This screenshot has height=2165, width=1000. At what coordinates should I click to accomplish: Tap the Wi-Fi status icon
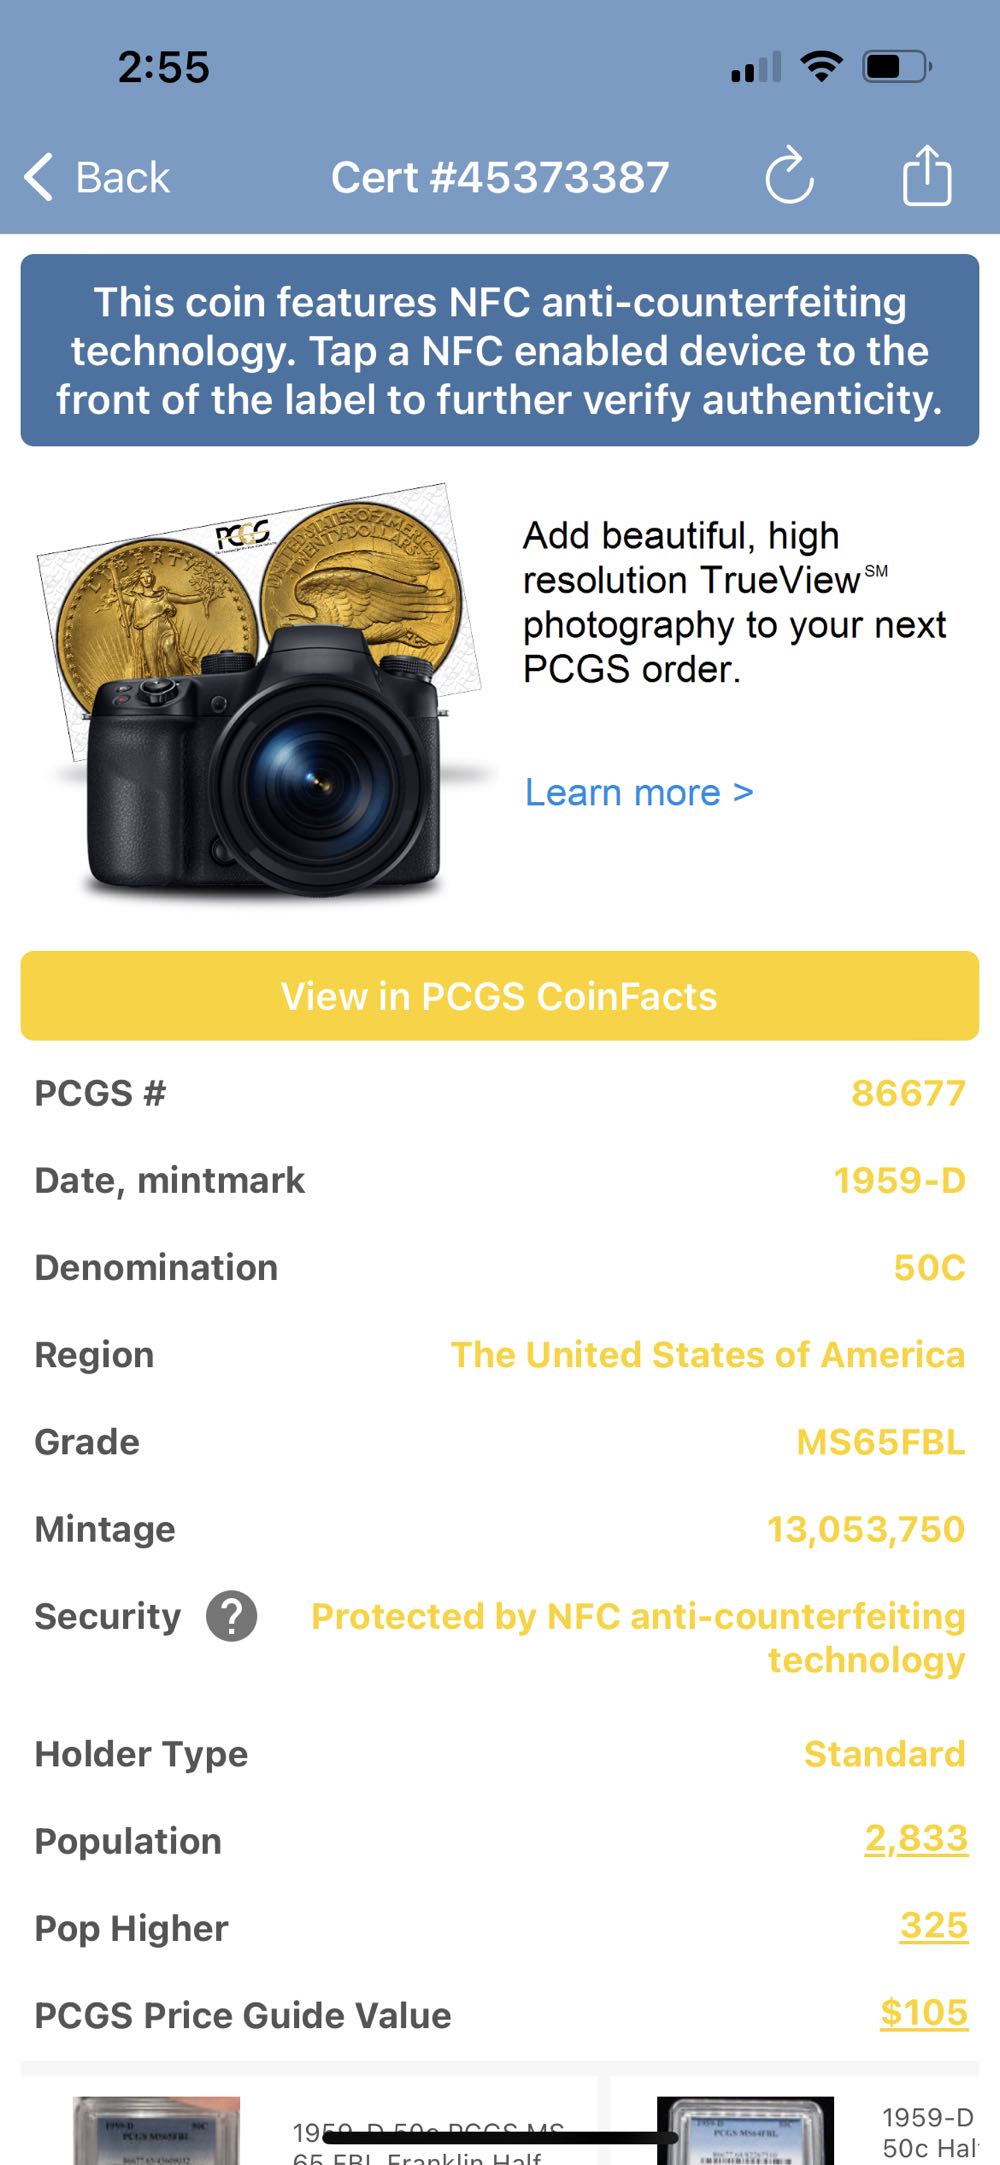click(x=821, y=68)
